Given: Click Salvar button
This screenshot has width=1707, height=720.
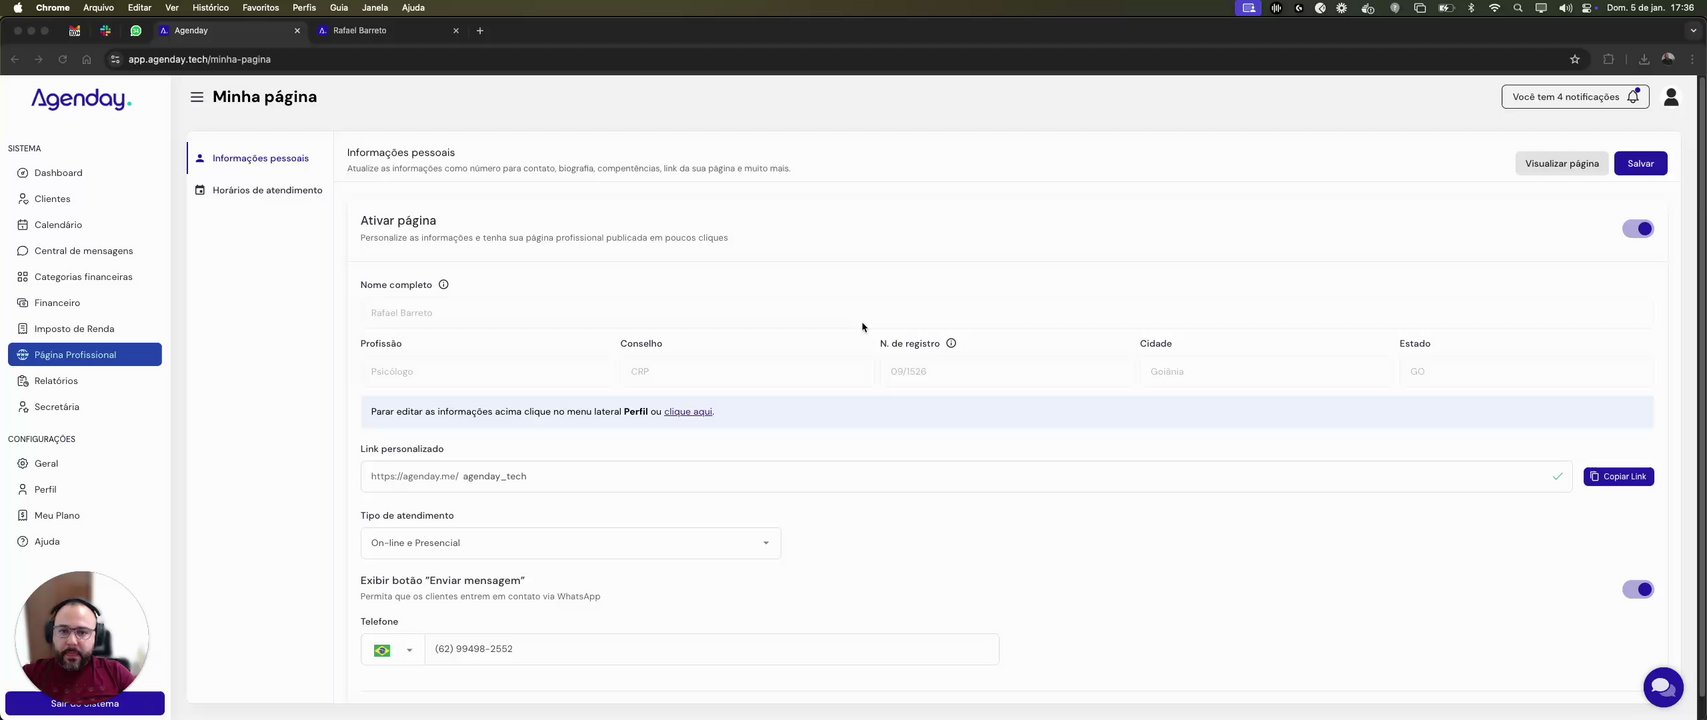Looking at the screenshot, I should pos(1640,163).
